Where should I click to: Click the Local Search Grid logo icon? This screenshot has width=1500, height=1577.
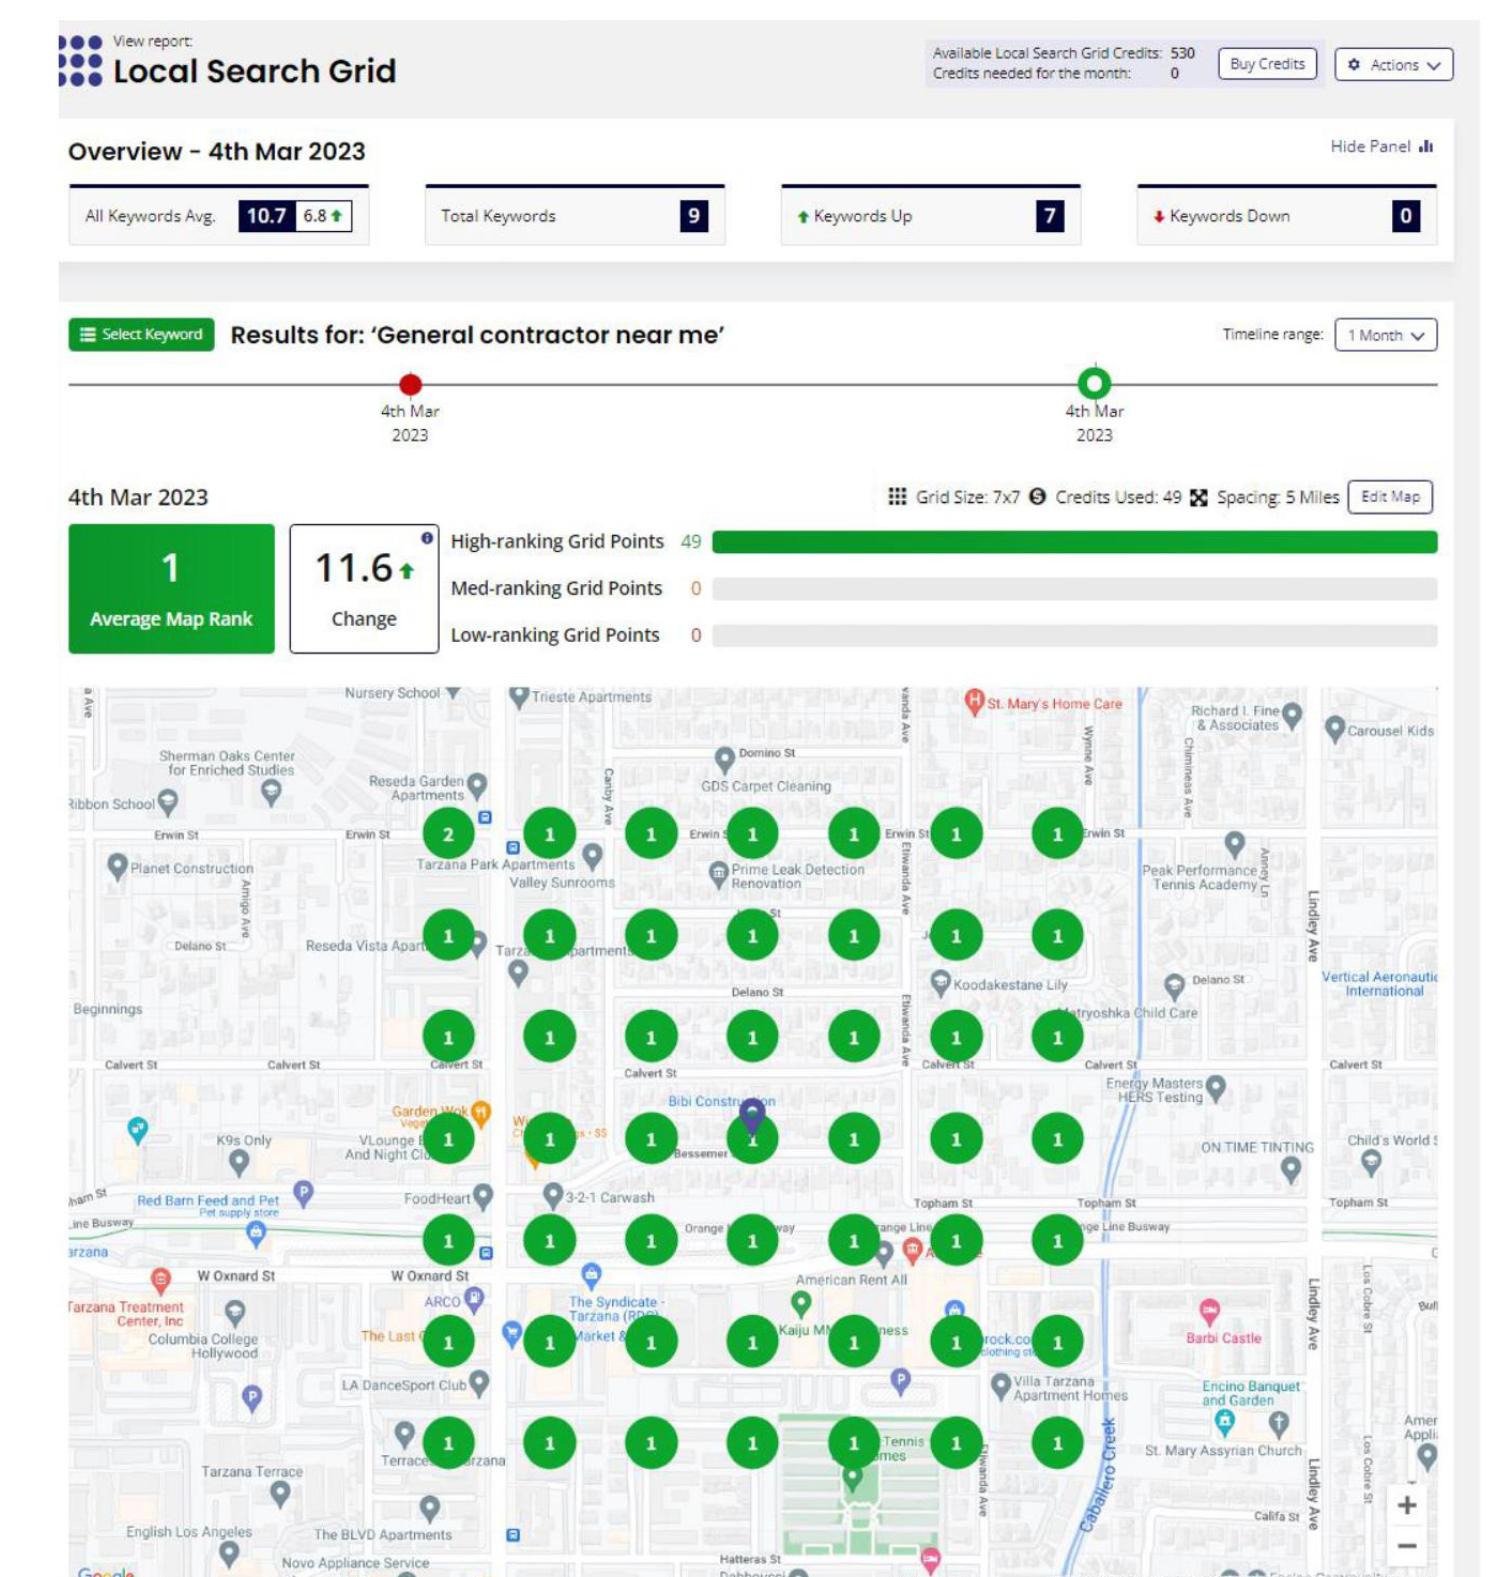click(x=80, y=61)
